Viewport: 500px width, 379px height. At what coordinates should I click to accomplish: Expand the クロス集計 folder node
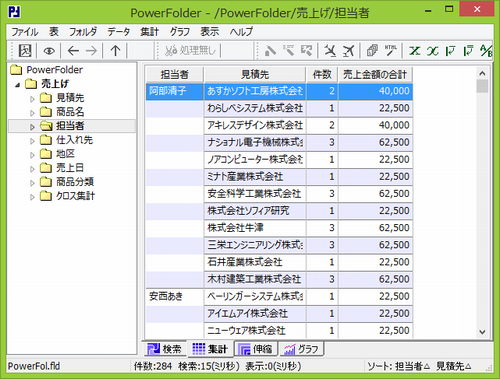coord(32,197)
